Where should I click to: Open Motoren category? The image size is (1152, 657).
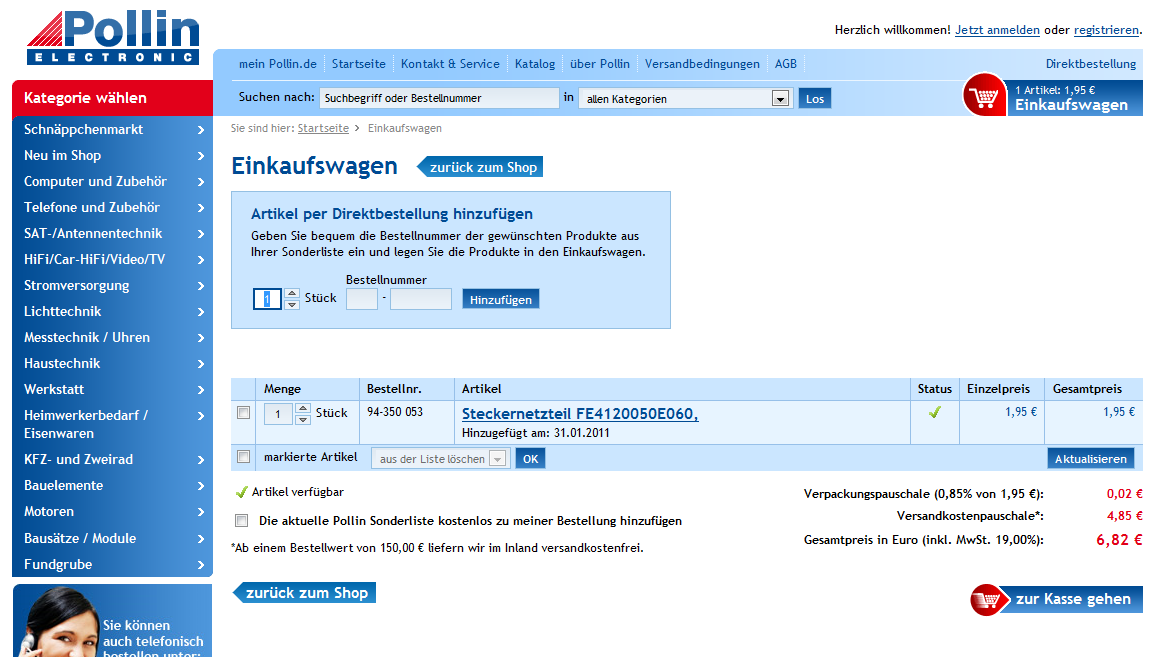pyautogui.click(x=112, y=511)
